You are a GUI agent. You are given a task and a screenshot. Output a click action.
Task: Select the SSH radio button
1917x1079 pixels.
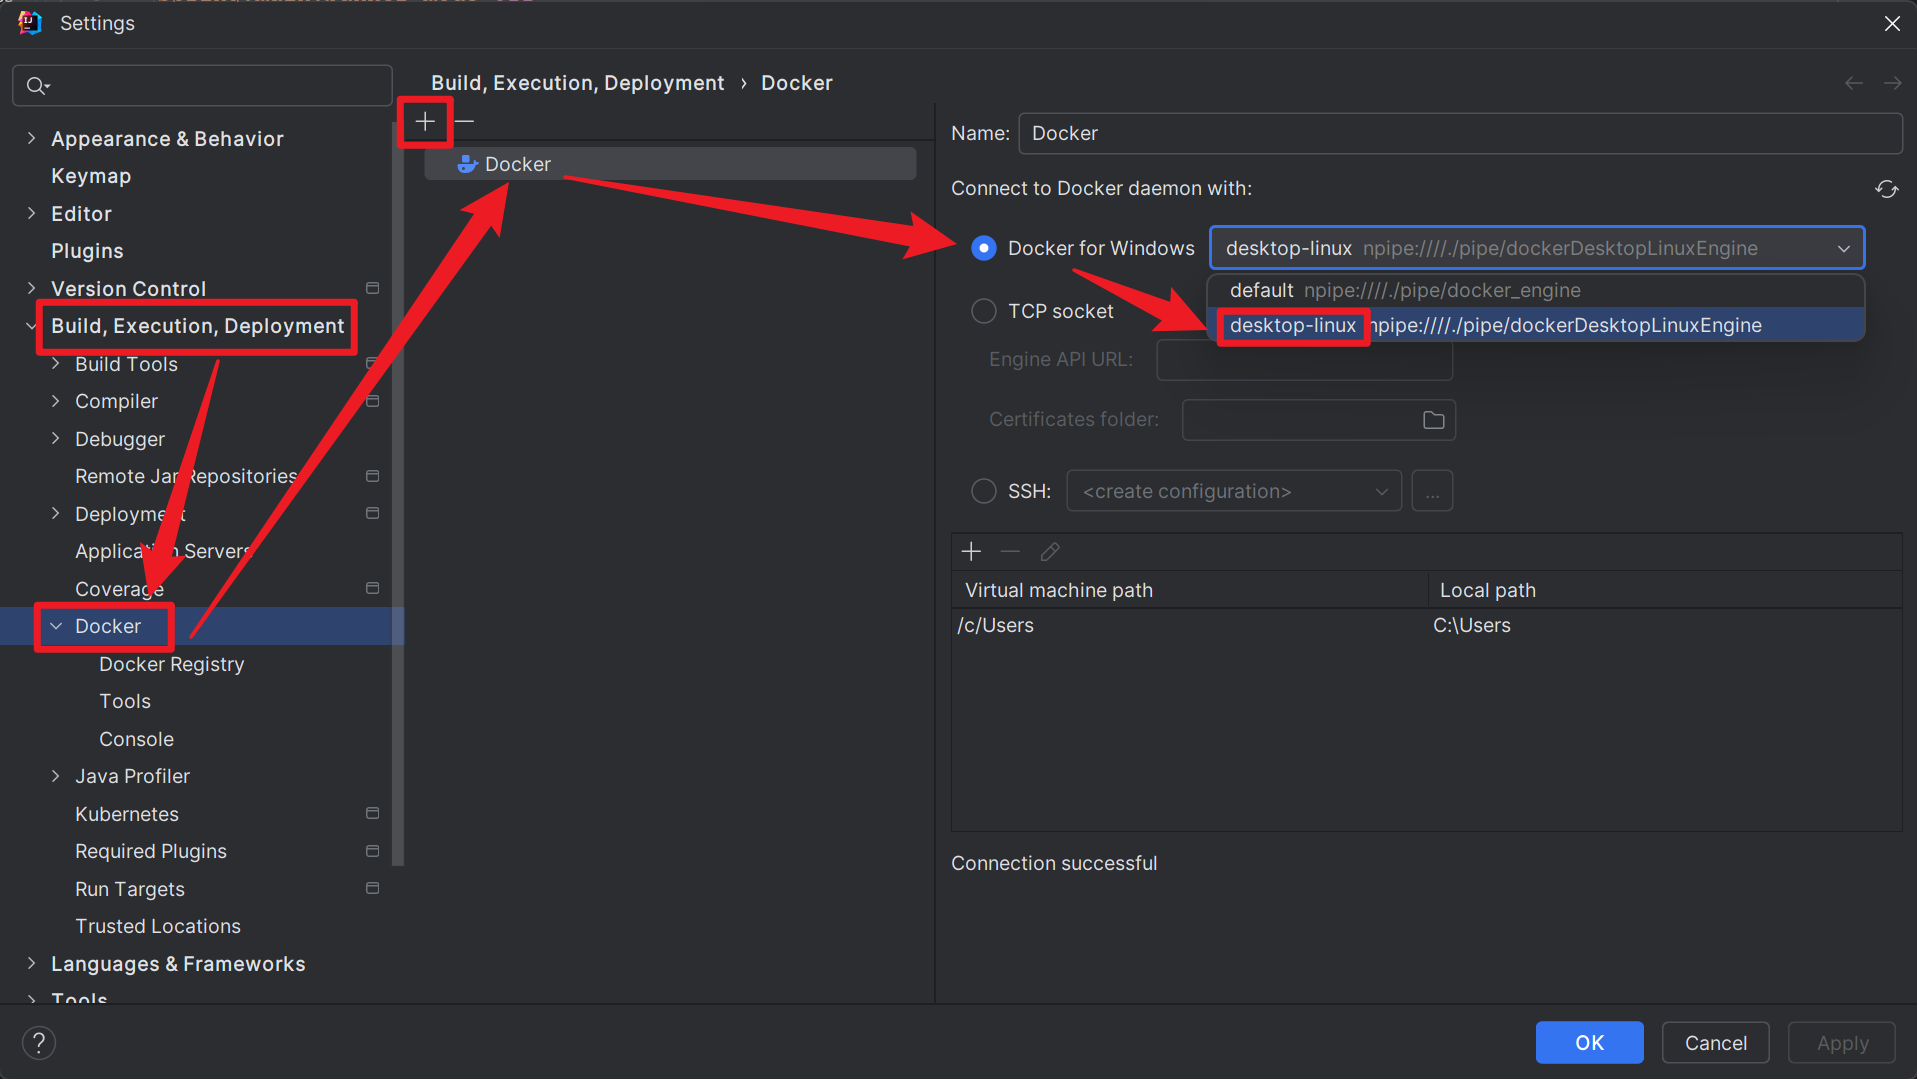tap(984, 491)
